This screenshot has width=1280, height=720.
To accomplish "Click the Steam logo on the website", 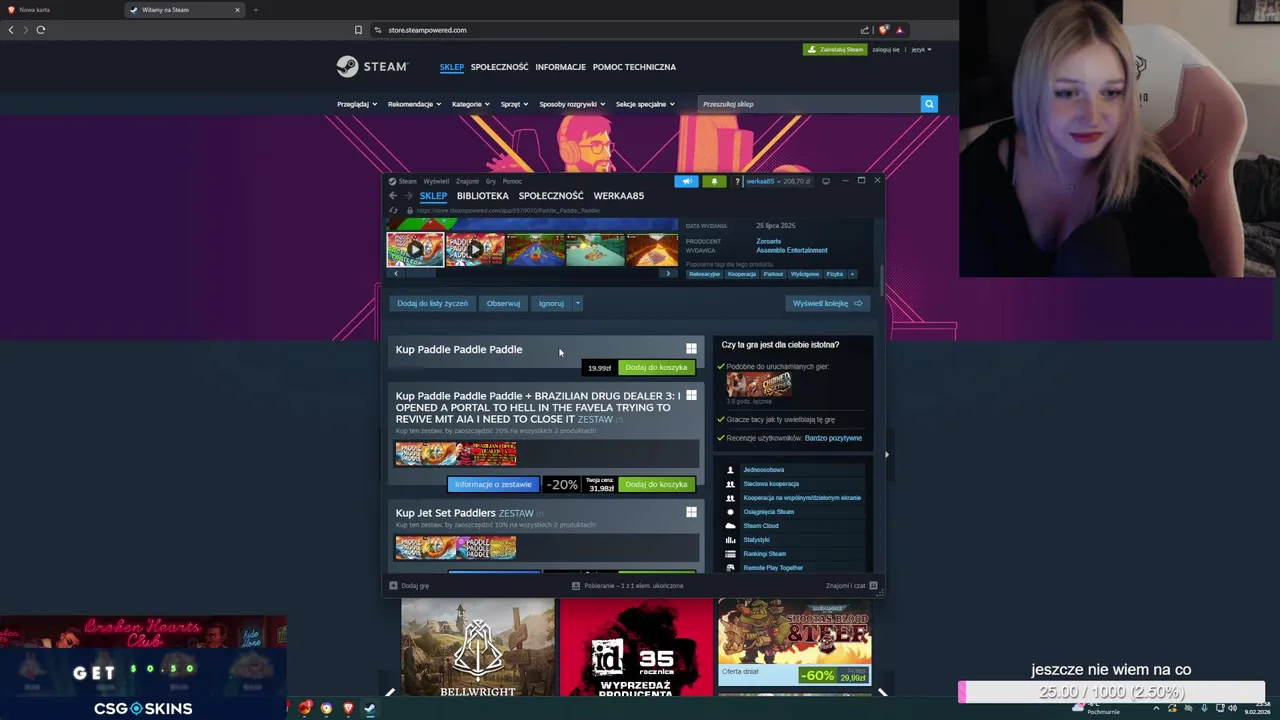I will (372, 67).
